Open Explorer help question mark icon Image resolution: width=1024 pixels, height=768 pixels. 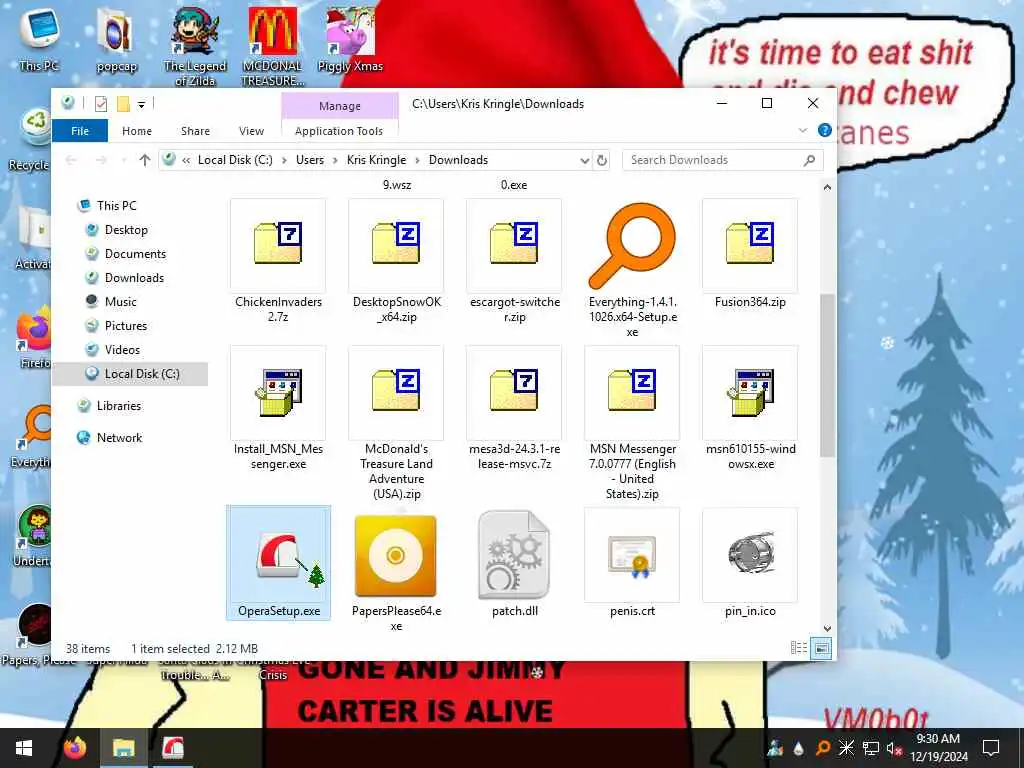(x=825, y=131)
